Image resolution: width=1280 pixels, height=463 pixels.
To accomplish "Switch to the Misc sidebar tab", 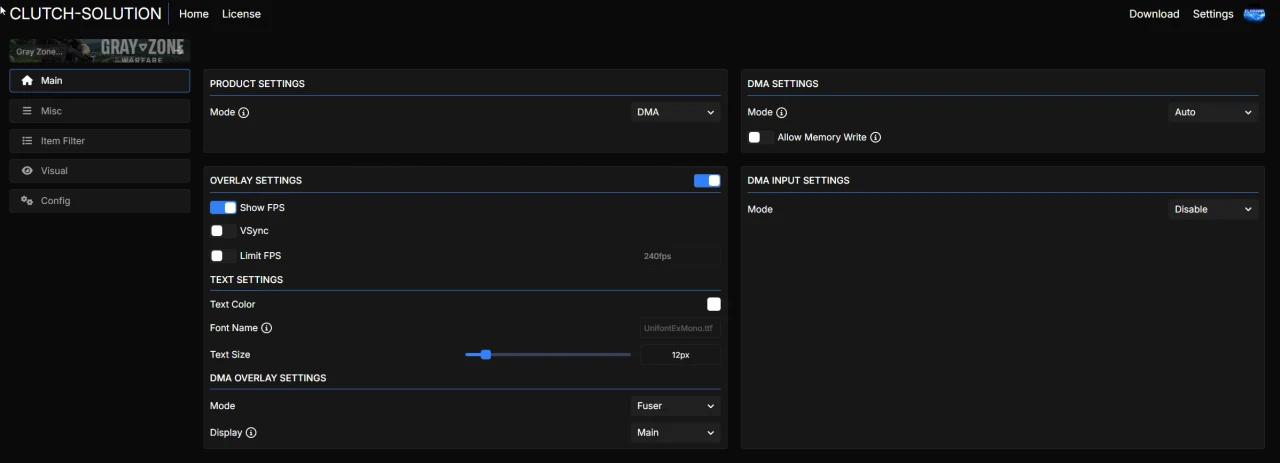I will pyautogui.click(x=100, y=111).
